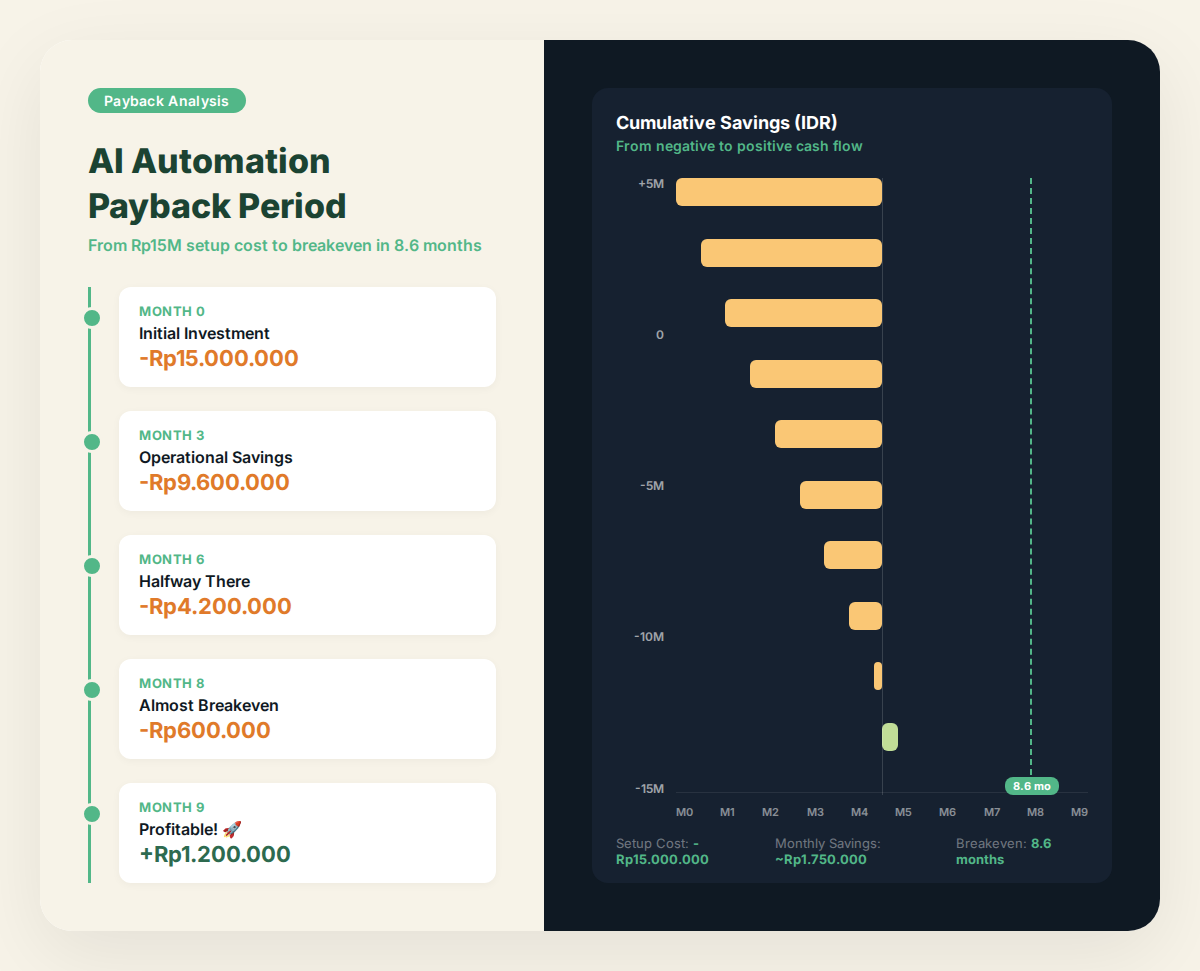The height and width of the screenshot is (971, 1200).
Task: Click the green positive bar in the chart
Action: (x=890, y=737)
